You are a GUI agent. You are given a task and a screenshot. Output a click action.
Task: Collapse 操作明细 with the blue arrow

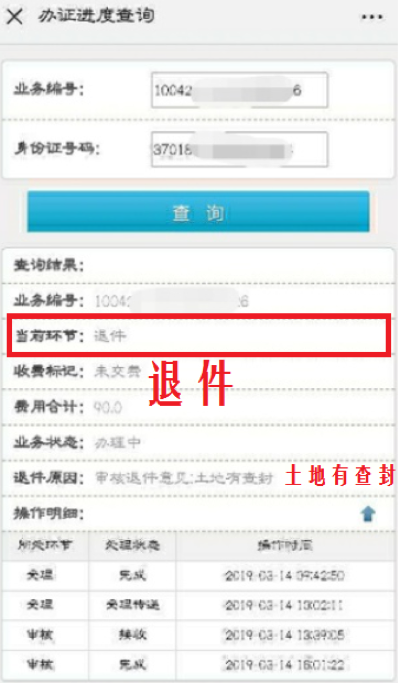(x=368, y=514)
